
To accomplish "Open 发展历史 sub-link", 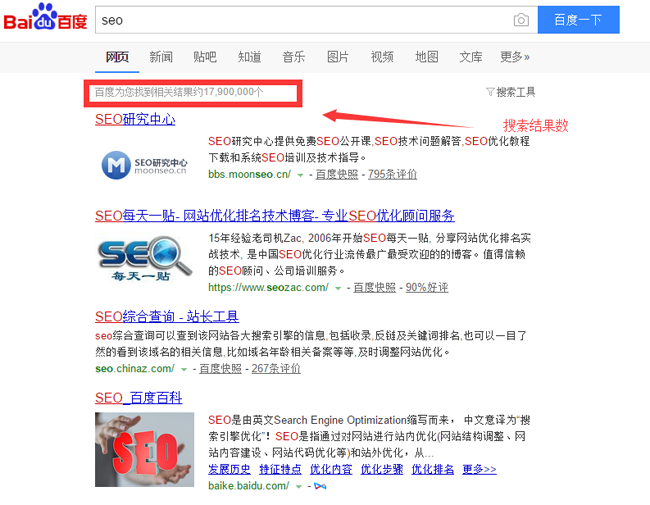I will tap(229, 469).
